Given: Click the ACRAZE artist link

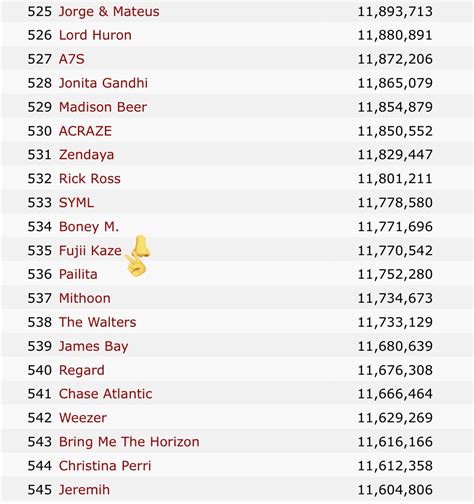Looking at the screenshot, I should (85, 131).
